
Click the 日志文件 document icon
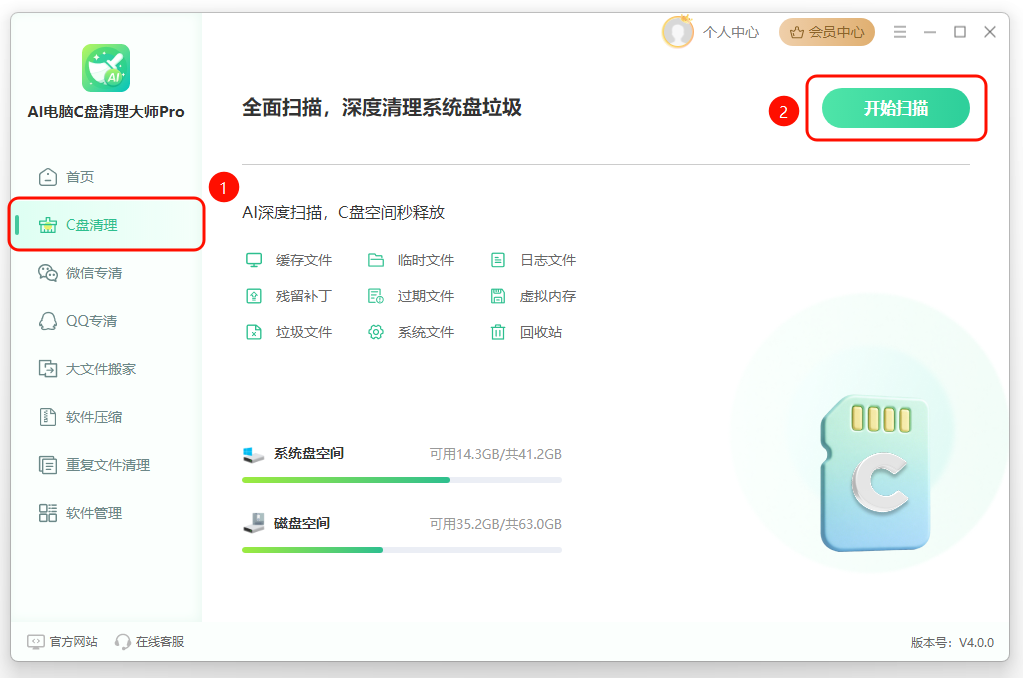coord(498,260)
